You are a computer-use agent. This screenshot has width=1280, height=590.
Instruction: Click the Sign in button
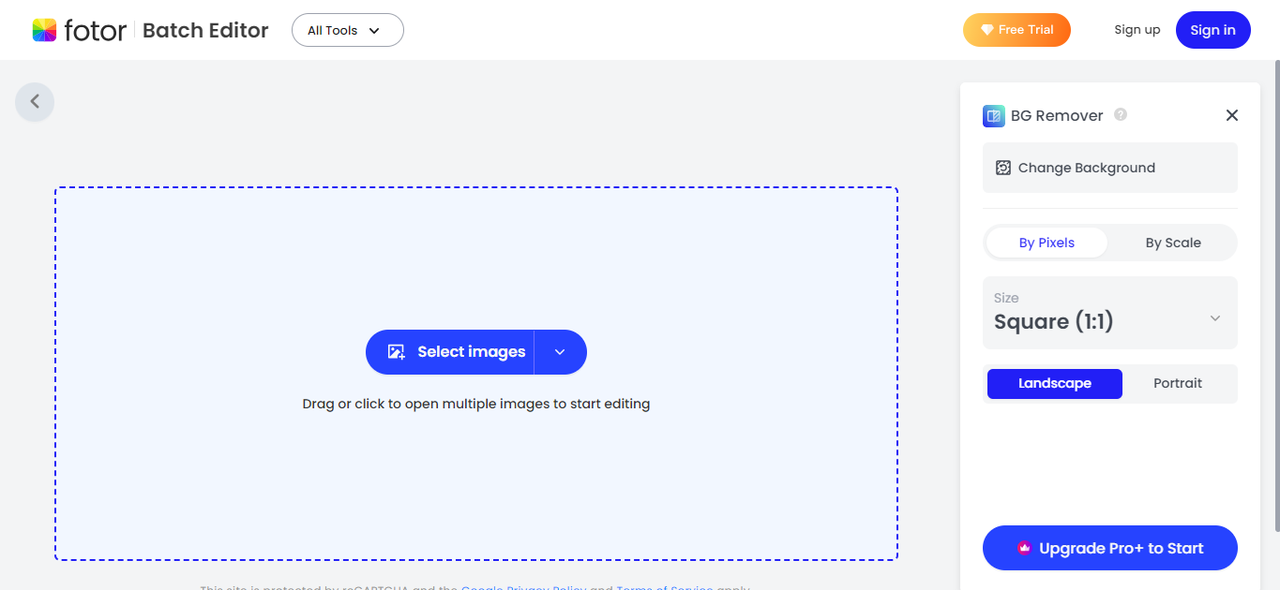coord(1212,30)
